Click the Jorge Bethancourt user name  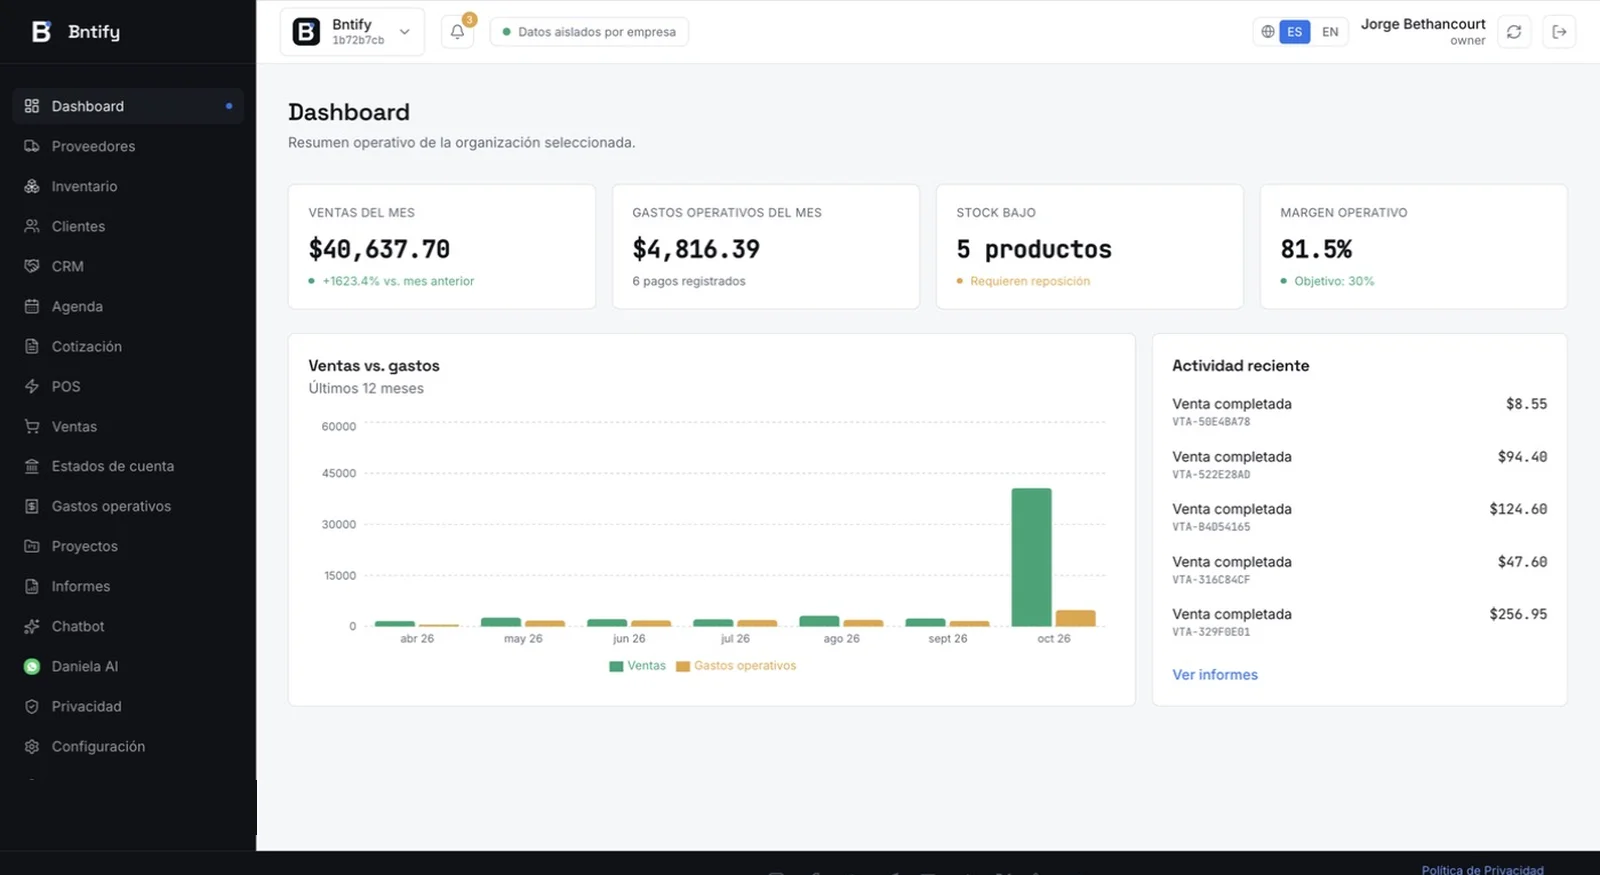point(1423,24)
